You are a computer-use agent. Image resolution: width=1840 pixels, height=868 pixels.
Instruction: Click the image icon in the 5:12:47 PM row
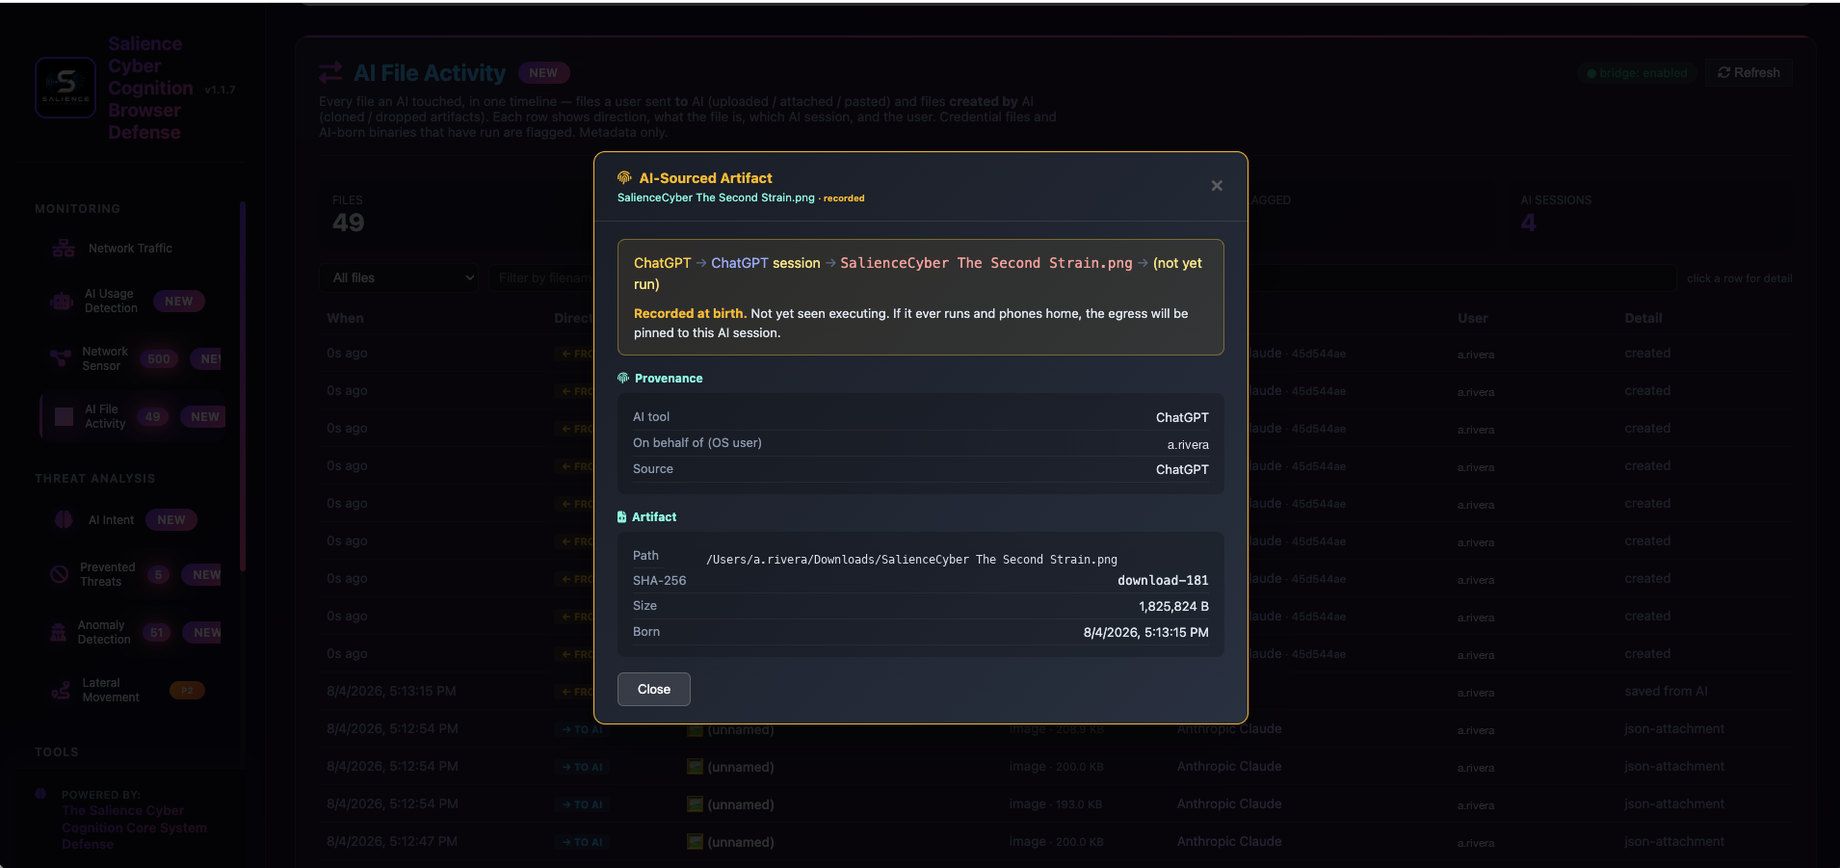tap(695, 842)
